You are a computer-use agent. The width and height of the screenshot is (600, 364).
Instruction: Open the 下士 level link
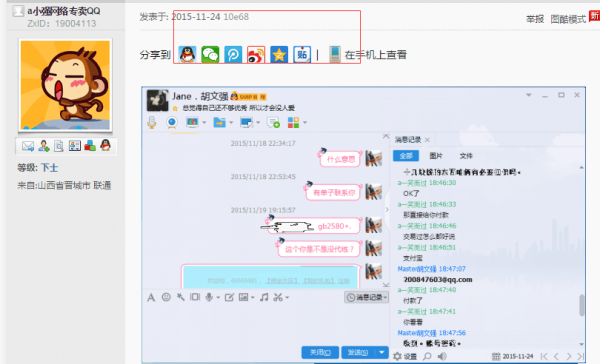click(x=49, y=168)
